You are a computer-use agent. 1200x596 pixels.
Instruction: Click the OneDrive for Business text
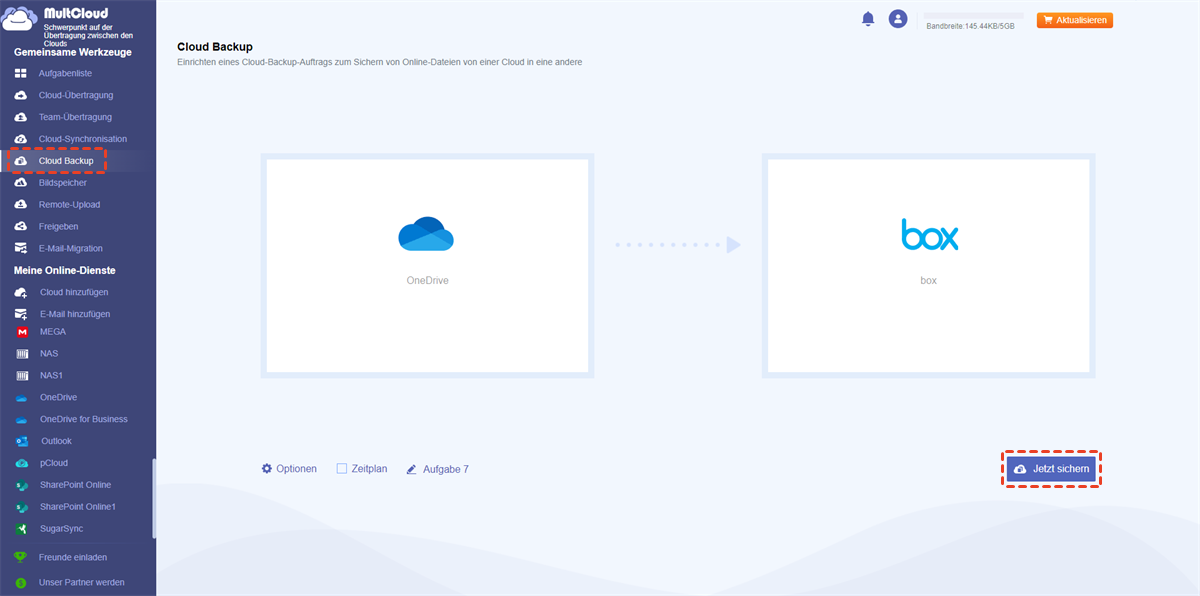click(84, 420)
